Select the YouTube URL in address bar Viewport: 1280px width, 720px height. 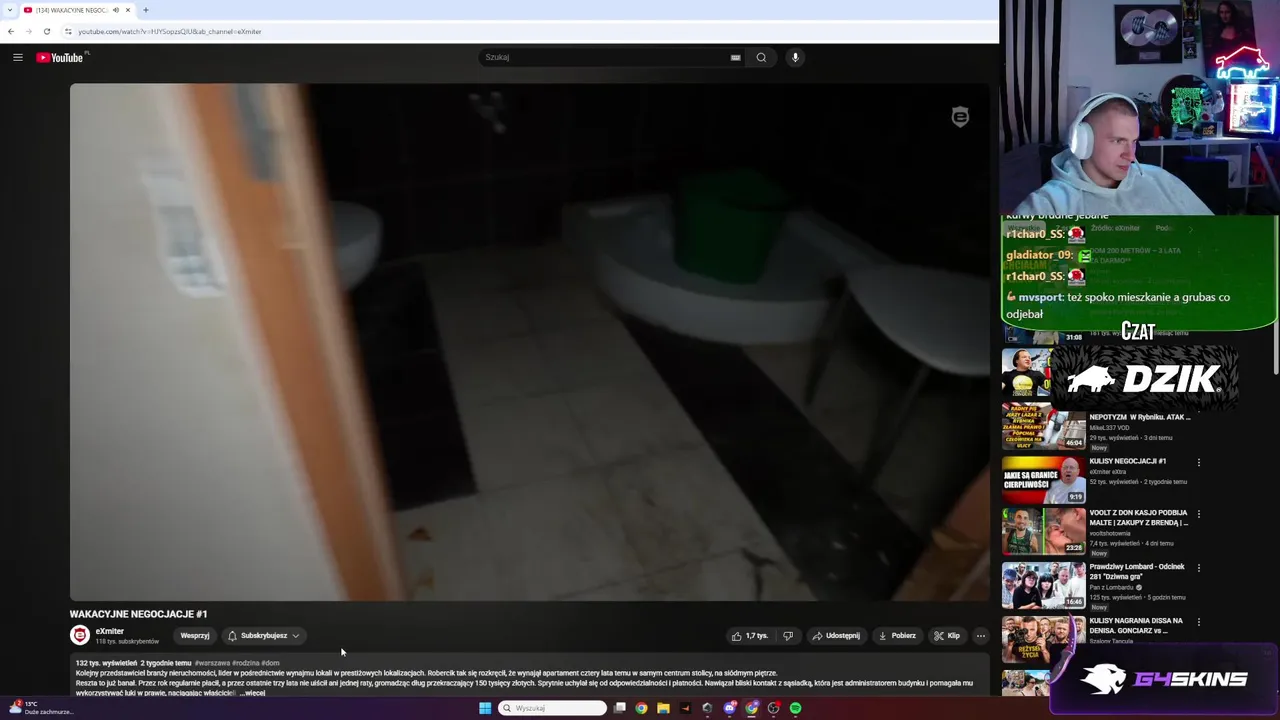170,31
